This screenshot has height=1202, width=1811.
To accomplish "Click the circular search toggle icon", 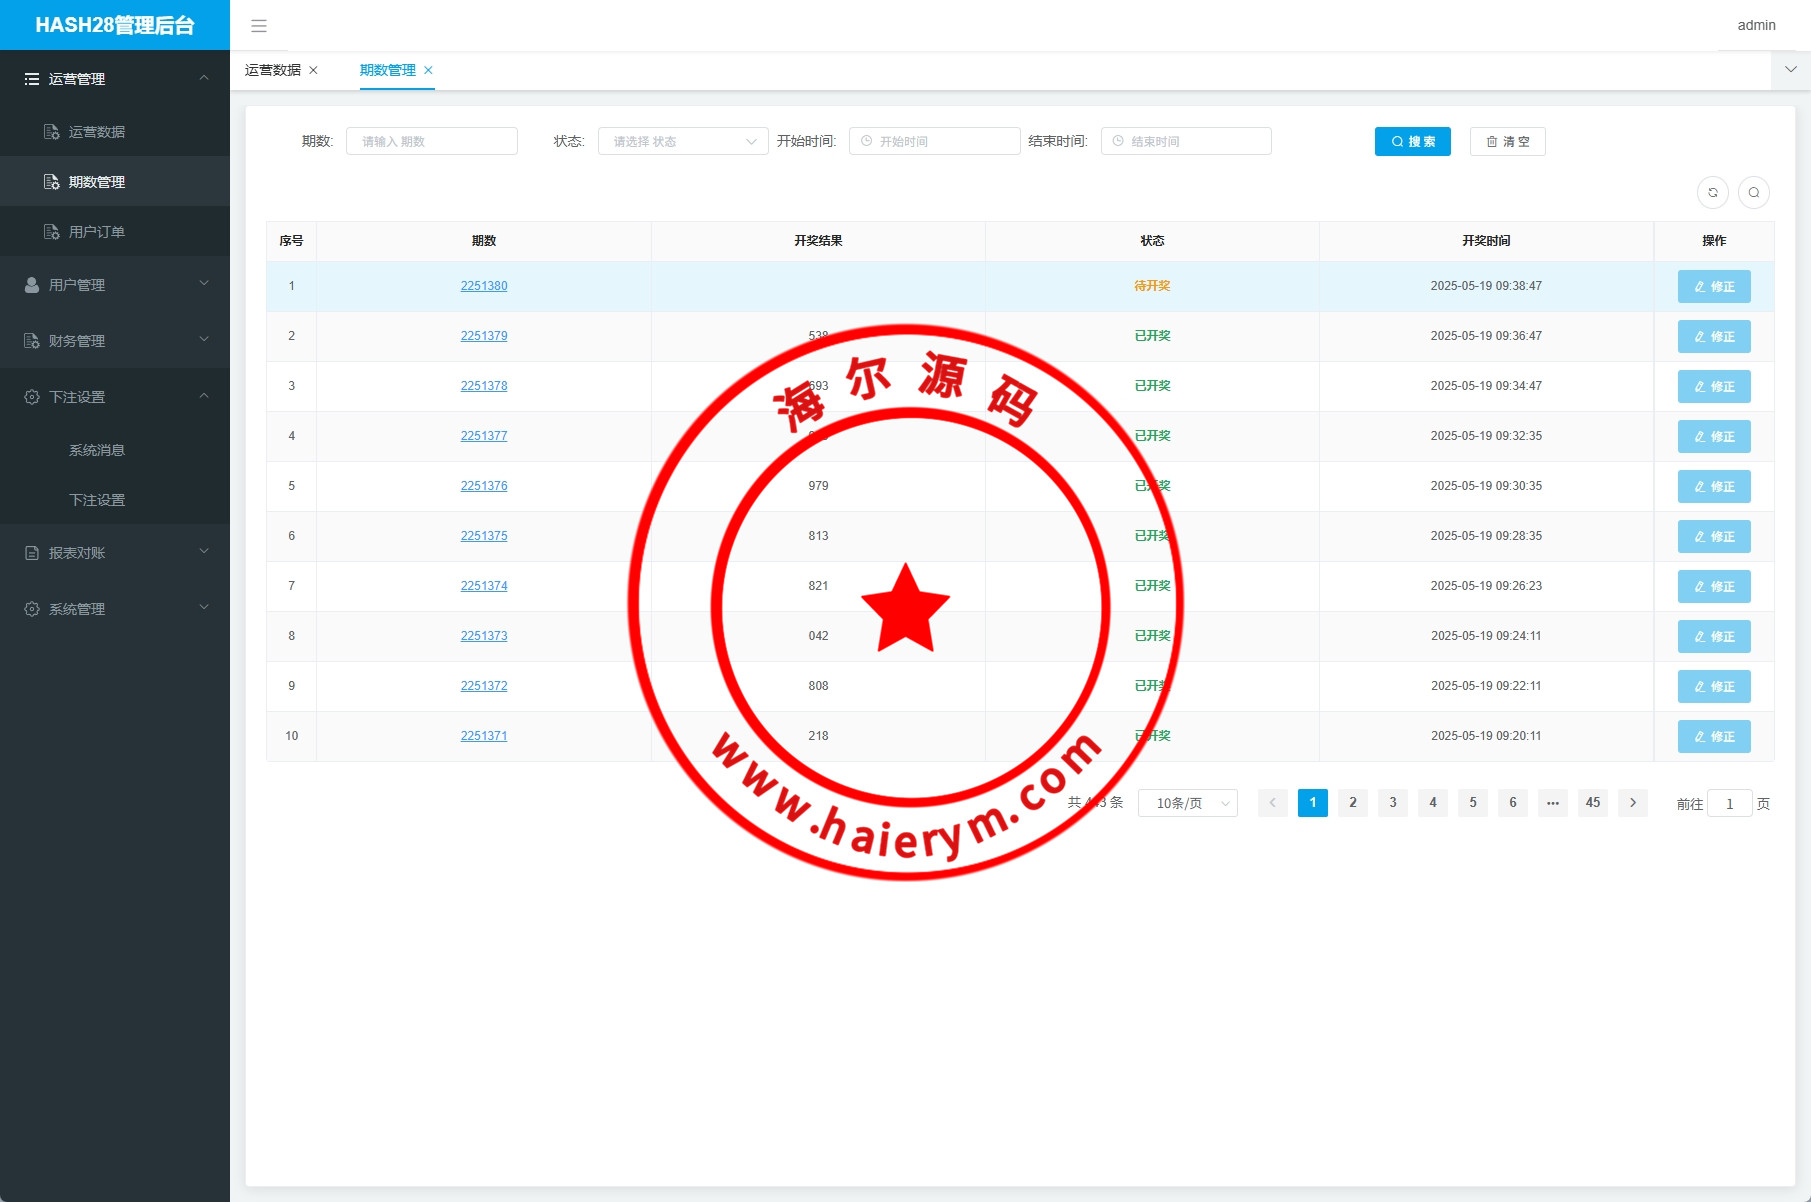I will [1753, 192].
